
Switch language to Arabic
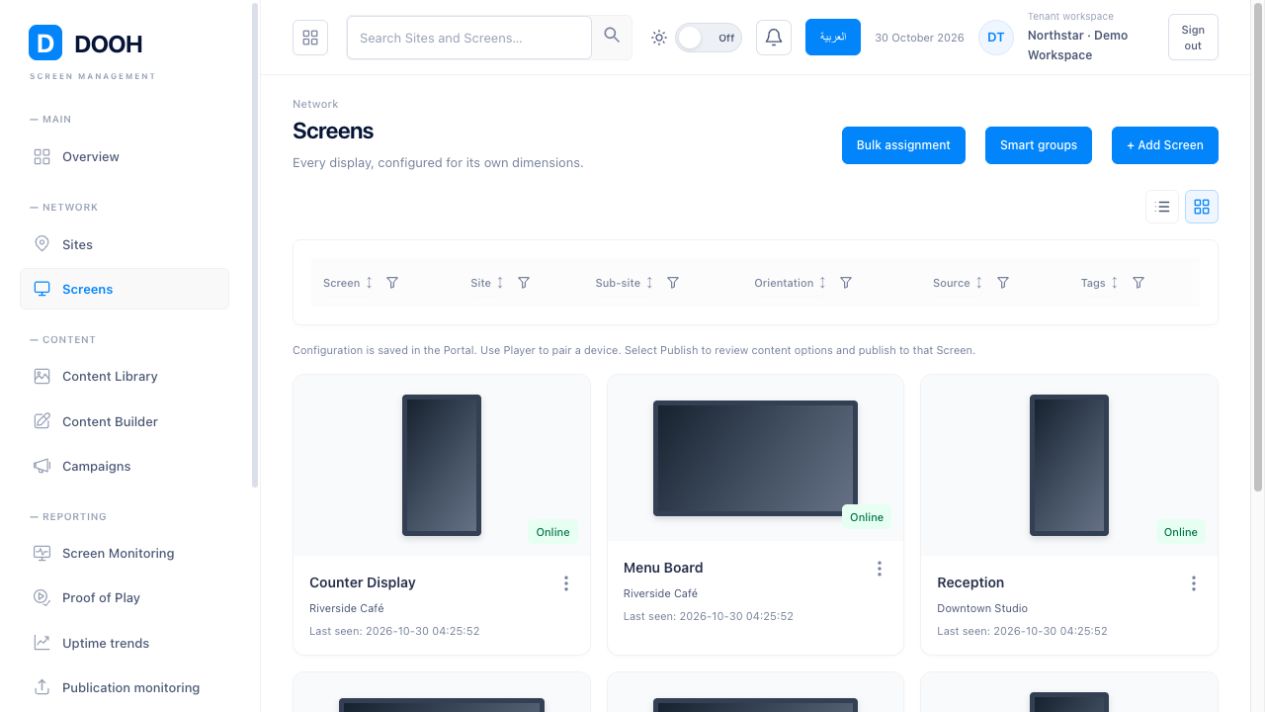pyautogui.click(x=833, y=37)
